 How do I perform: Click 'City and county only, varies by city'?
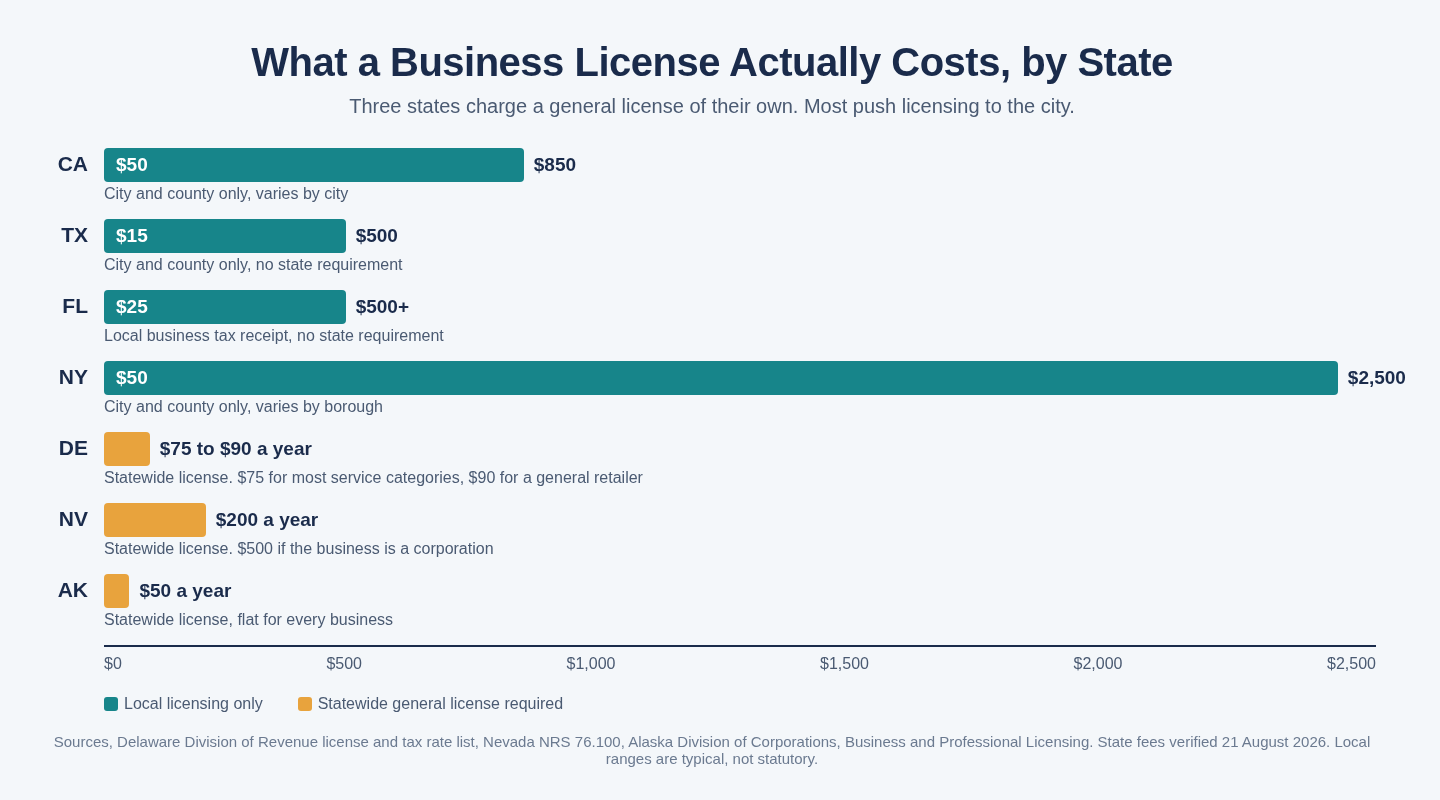point(226,194)
